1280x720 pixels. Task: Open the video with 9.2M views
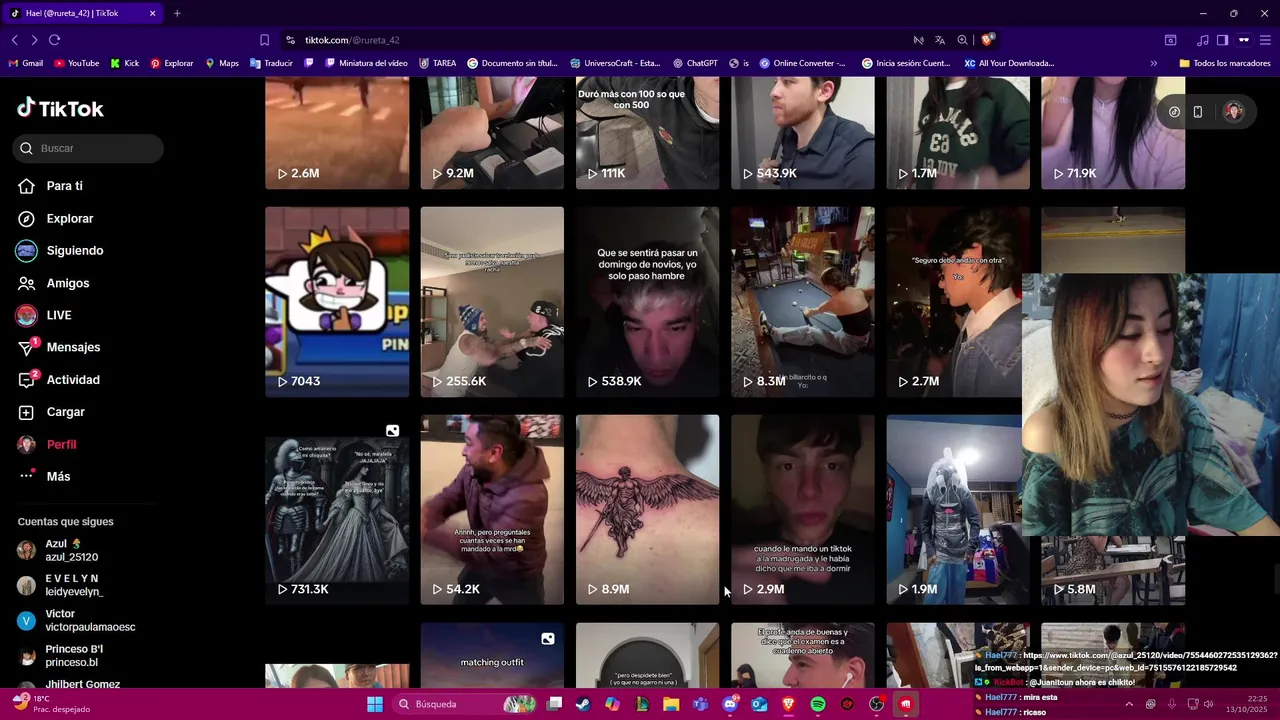click(492, 133)
